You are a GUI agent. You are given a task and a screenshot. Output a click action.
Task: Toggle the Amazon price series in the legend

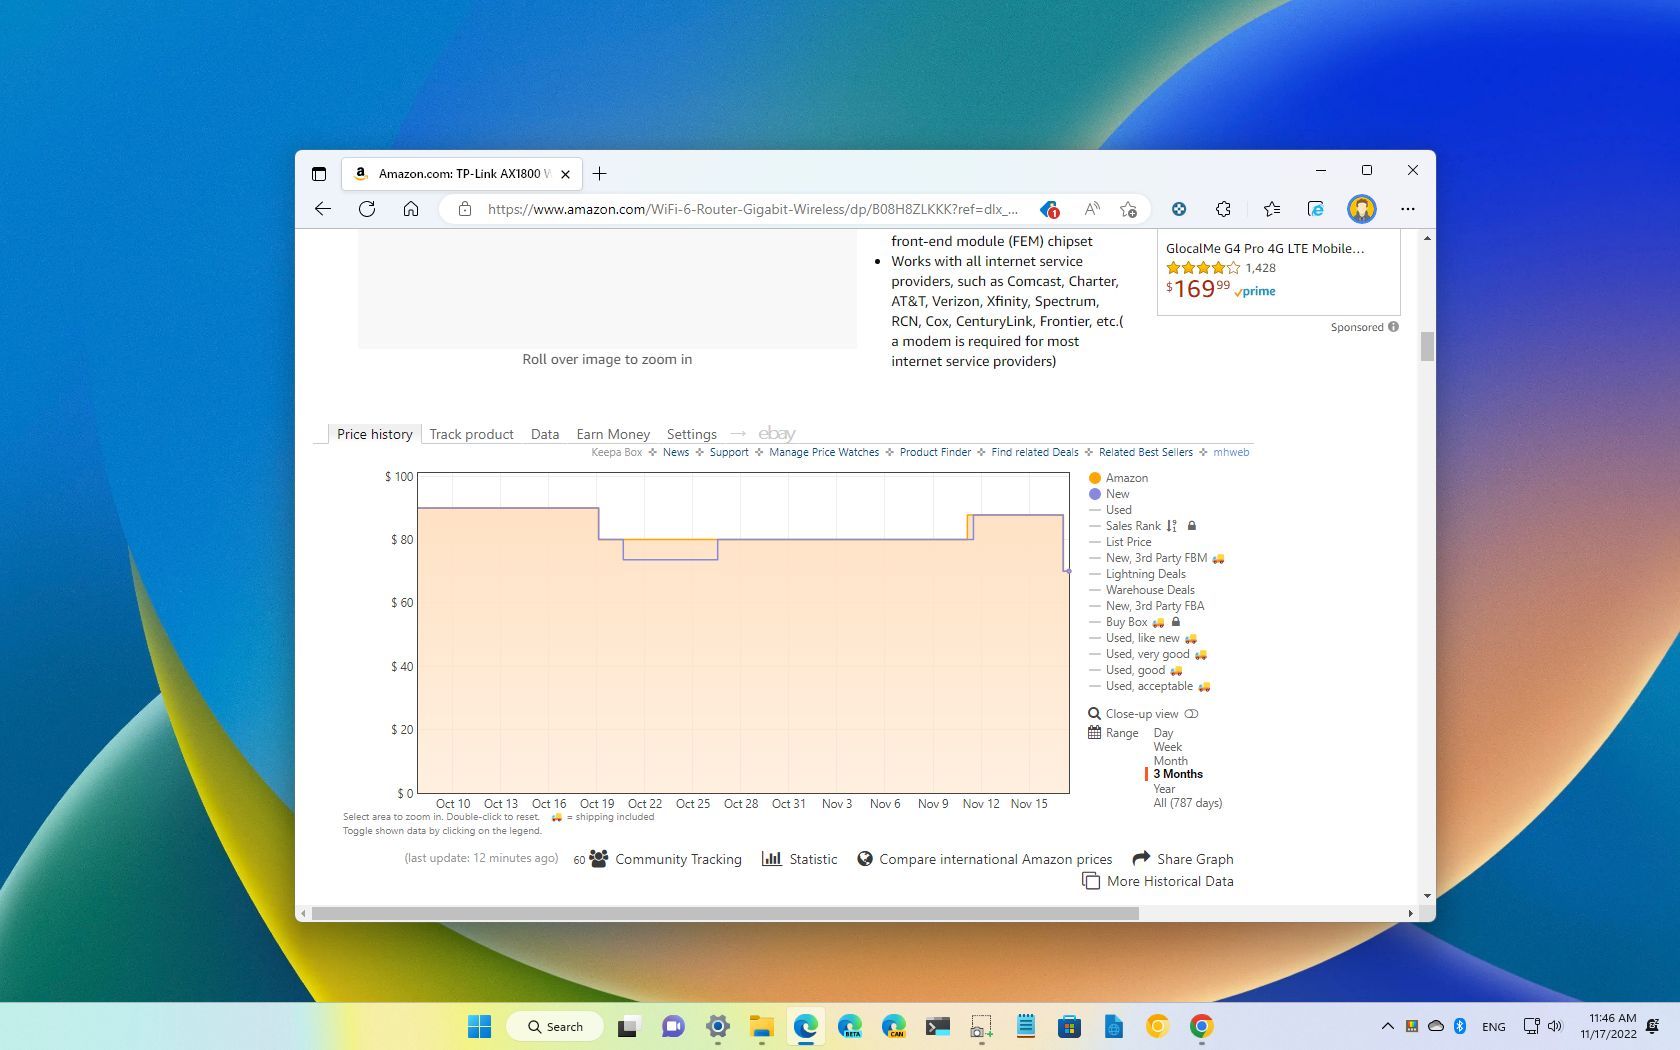(x=1126, y=478)
